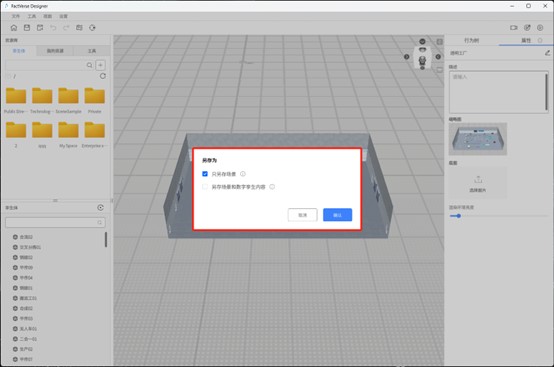
Task: Rotate the view left with the navigation arrow
Action: click(x=406, y=57)
